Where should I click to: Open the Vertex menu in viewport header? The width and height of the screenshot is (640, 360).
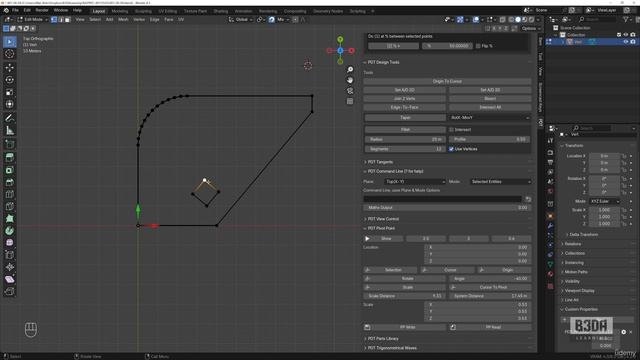(x=139, y=19)
